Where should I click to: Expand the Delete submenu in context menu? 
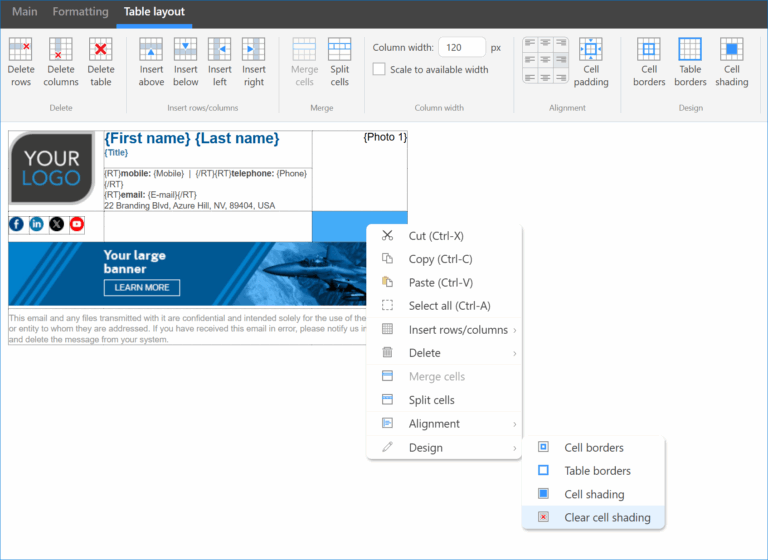click(444, 353)
